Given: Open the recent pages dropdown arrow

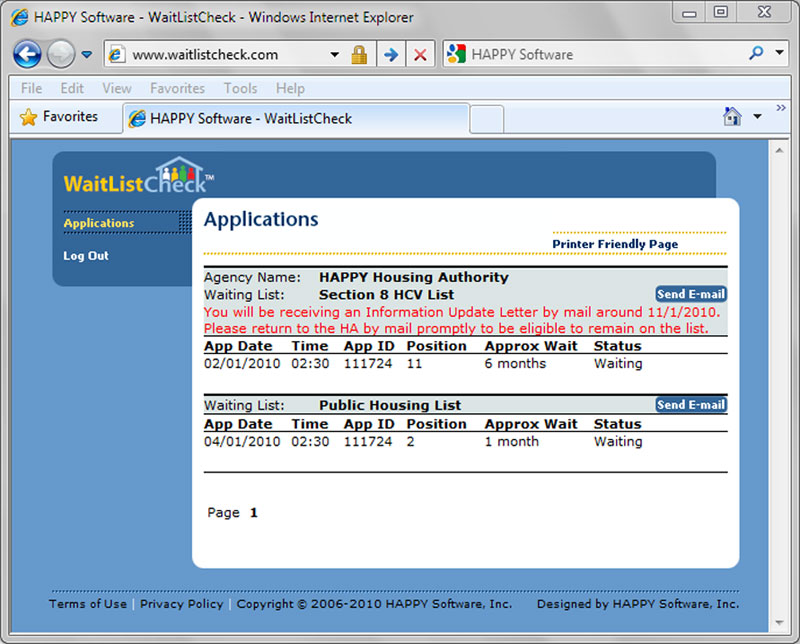Looking at the screenshot, I should coord(87,54).
